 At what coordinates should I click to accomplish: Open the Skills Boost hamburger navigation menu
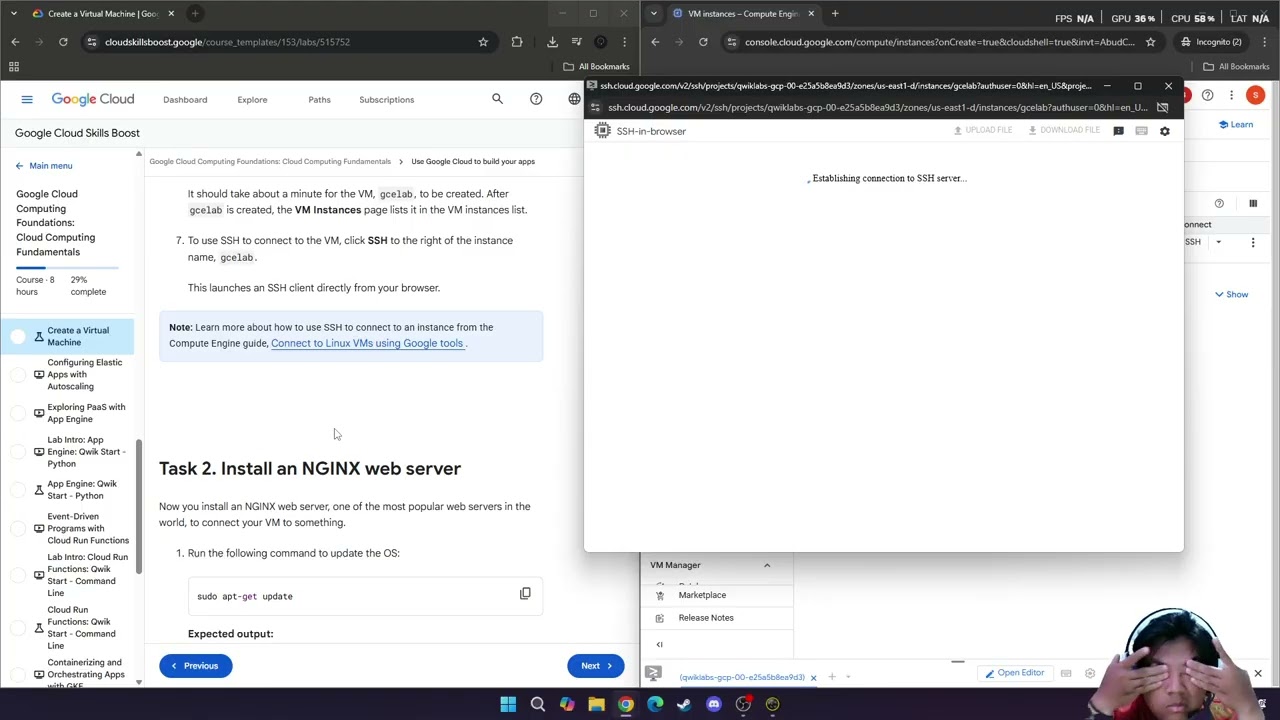coord(27,99)
